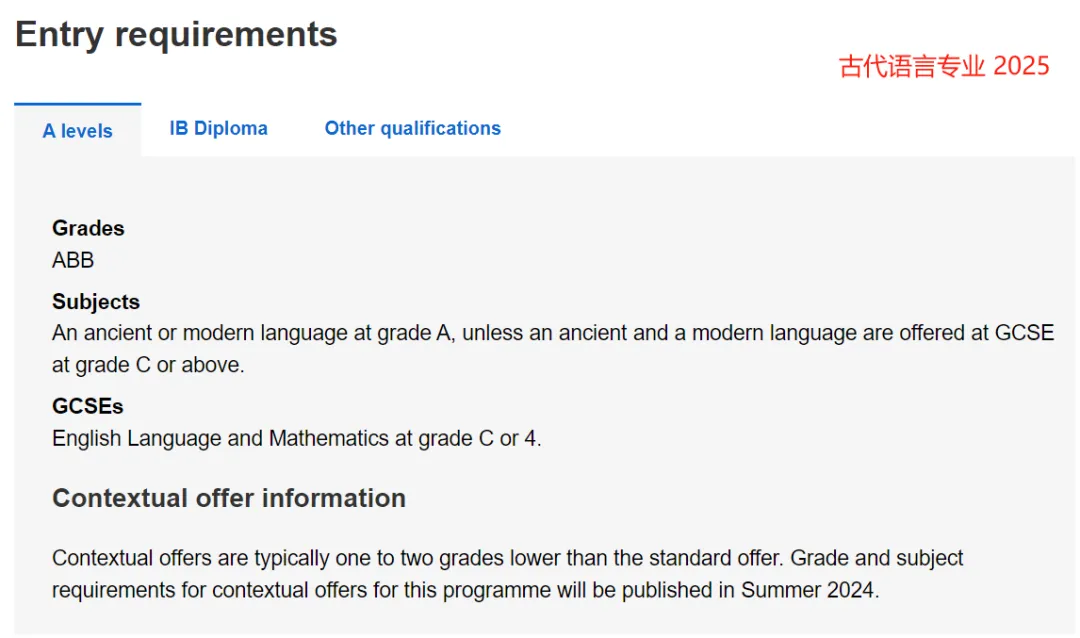Viewport: 1080px width, 638px height.
Task: Switch to the IB Diploma tab
Action: point(218,128)
